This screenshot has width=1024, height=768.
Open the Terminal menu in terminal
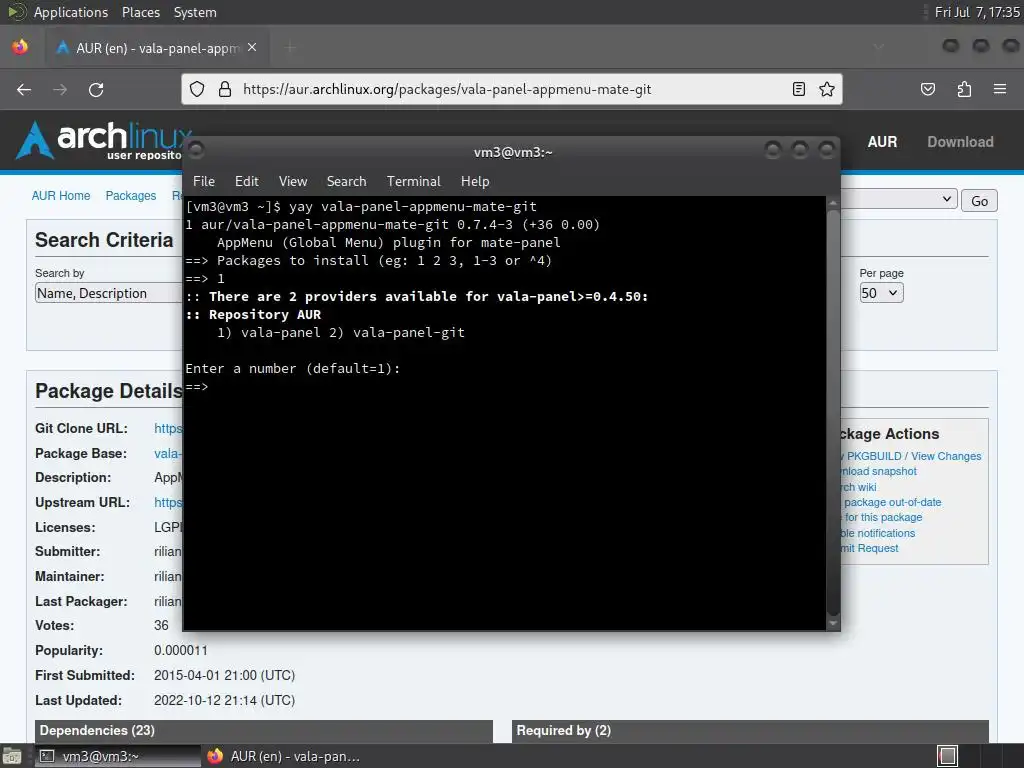(x=413, y=182)
